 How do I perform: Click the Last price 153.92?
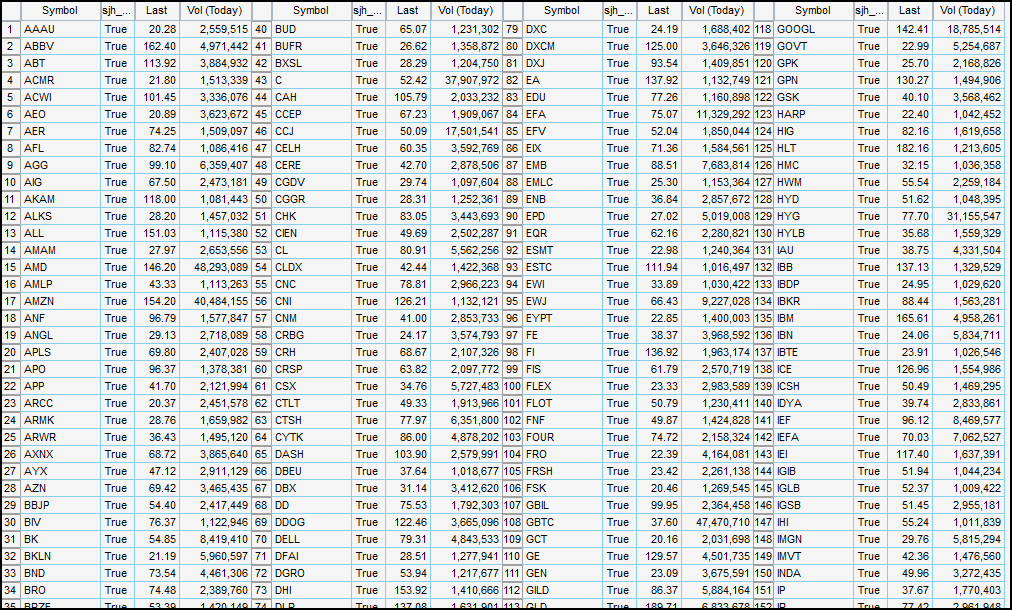pos(408,590)
